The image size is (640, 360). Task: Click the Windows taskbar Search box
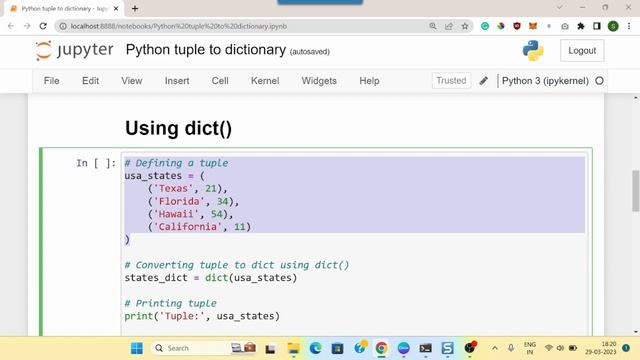pyautogui.click(x=203, y=348)
